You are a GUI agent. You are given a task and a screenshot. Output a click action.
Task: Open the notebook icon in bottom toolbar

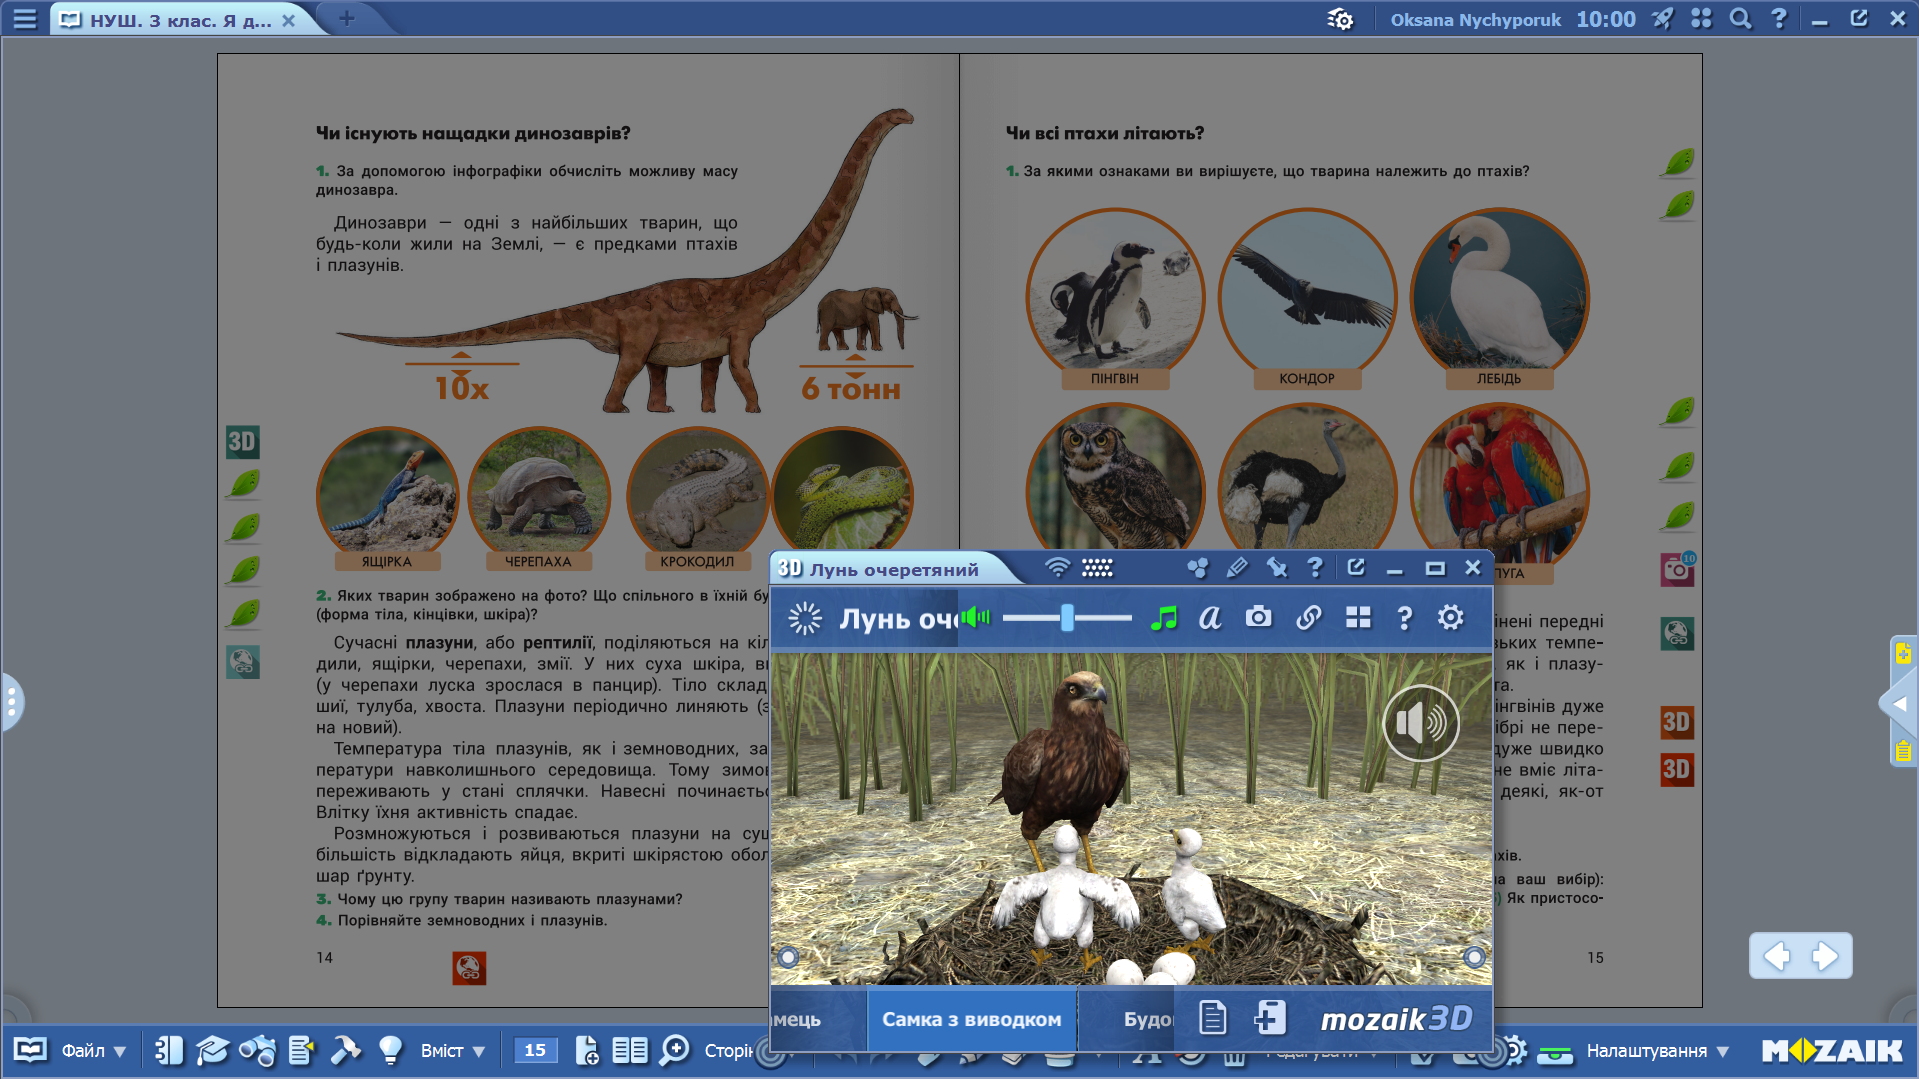[169, 1050]
